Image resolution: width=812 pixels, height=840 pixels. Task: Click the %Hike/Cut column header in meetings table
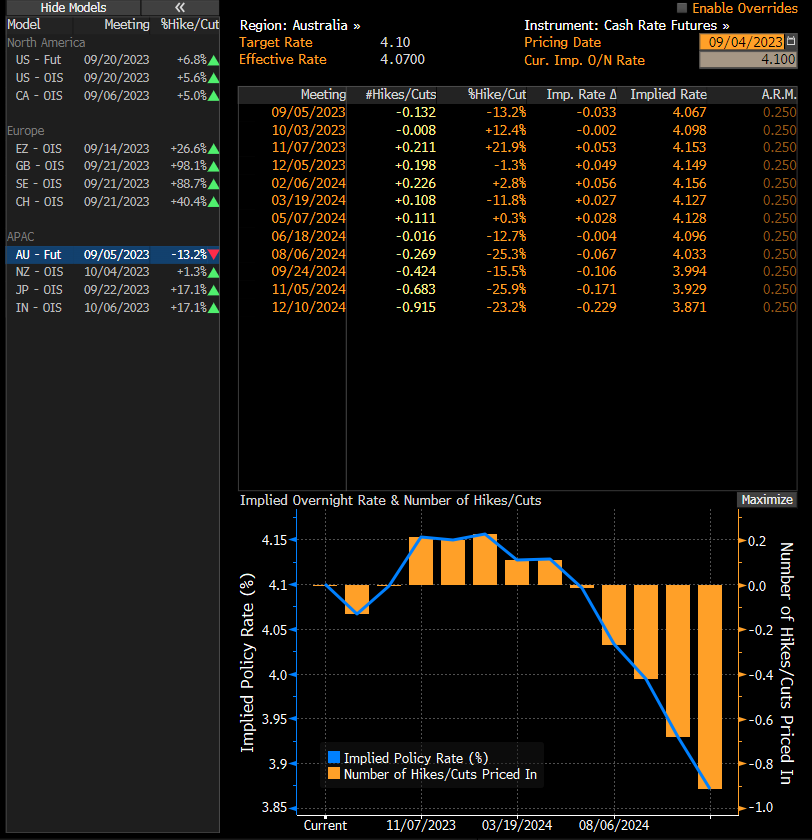point(497,95)
